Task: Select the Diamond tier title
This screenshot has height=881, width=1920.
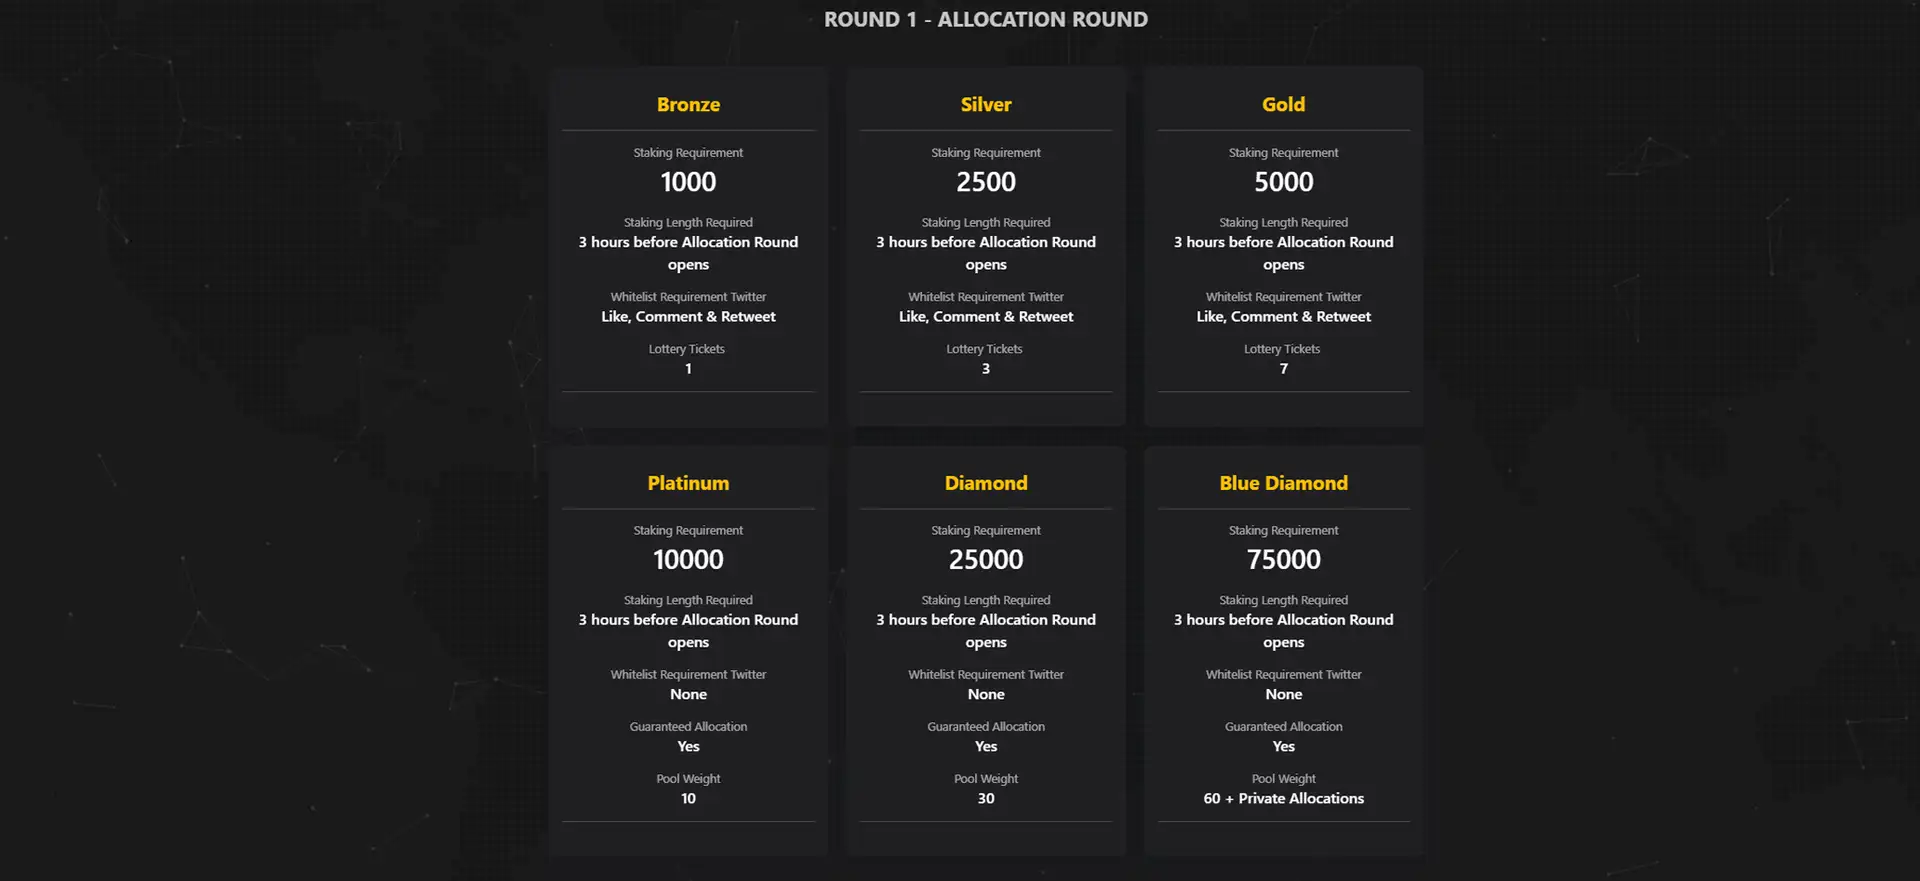Action: 986,483
